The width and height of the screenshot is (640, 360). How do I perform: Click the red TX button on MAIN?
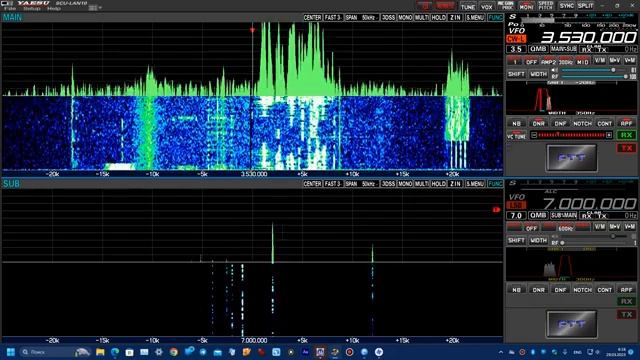pyautogui.click(x=626, y=149)
